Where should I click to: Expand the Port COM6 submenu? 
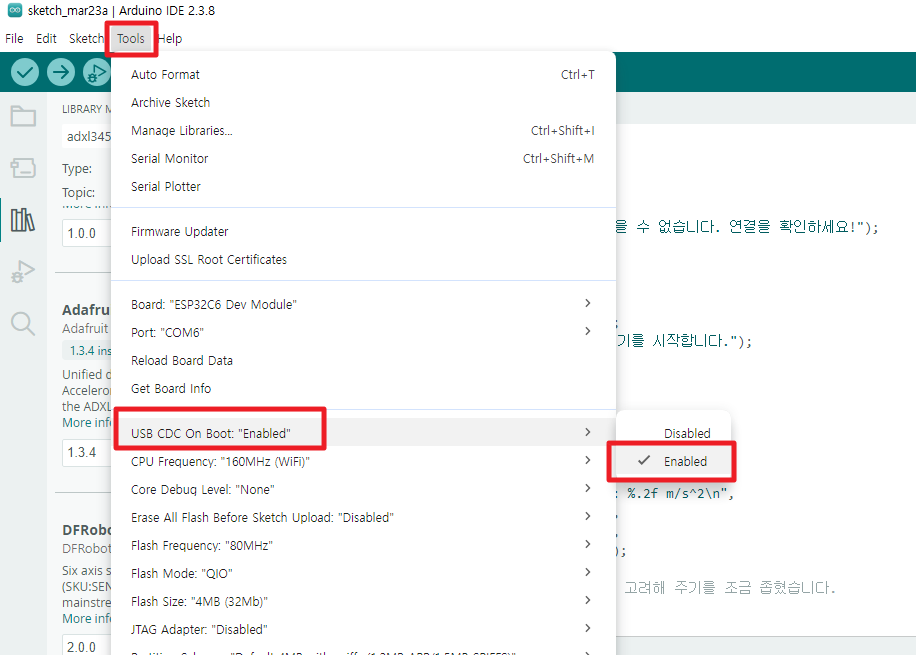363,332
